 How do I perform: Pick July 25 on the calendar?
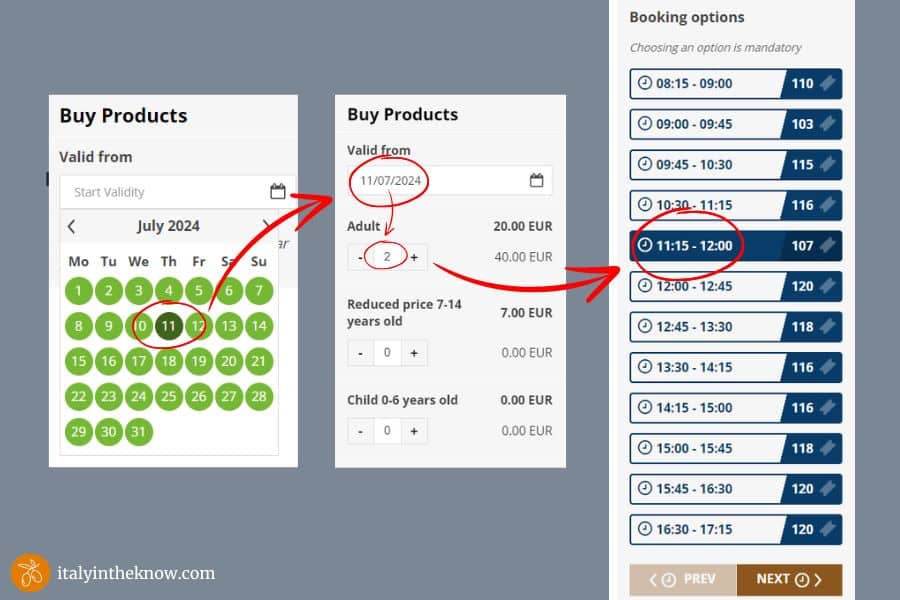[x=168, y=396]
